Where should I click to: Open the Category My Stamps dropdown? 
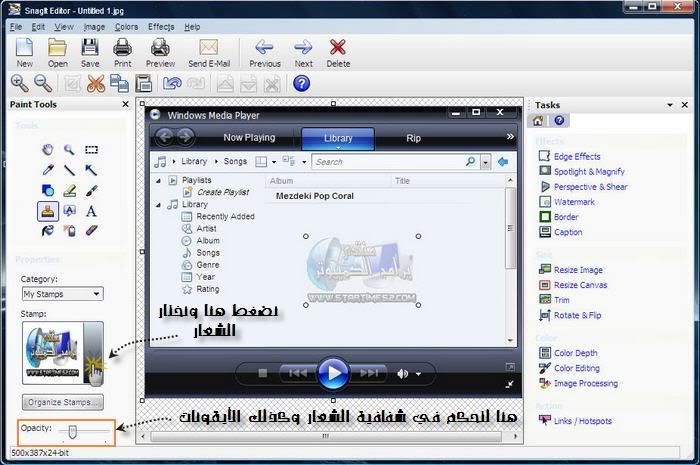pos(62,294)
